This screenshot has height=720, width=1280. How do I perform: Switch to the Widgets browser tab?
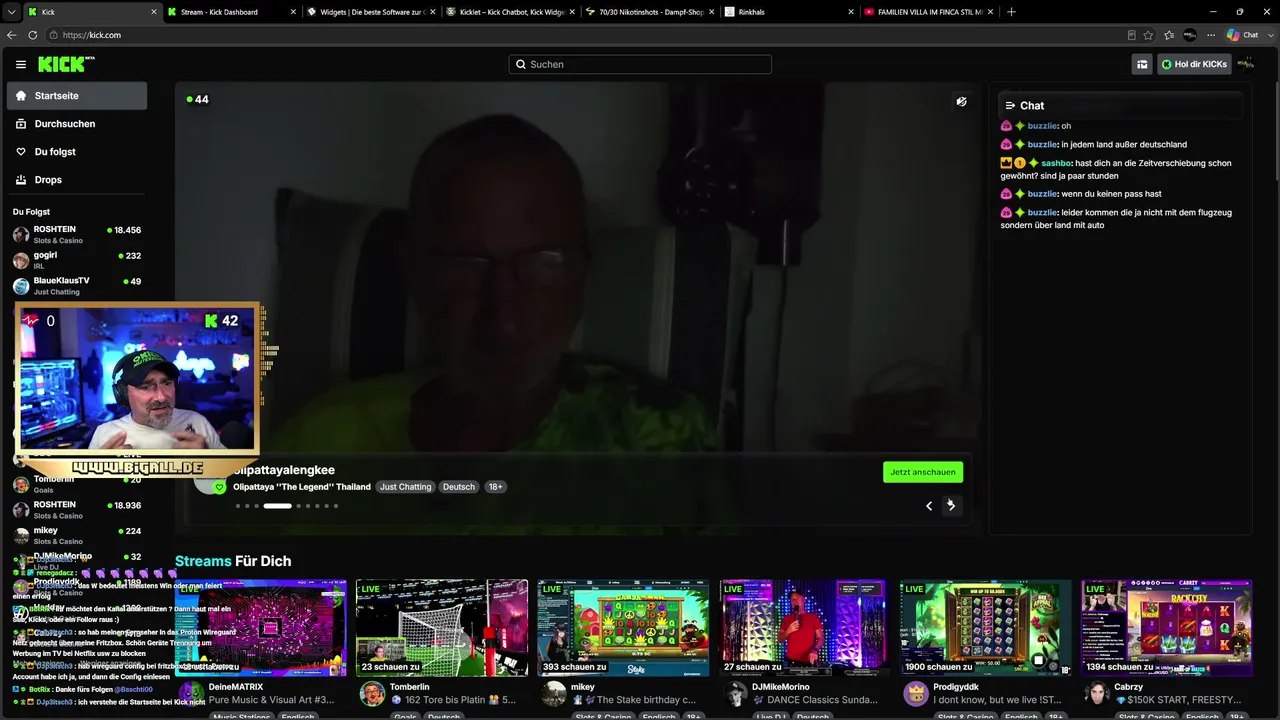[371, 12]
